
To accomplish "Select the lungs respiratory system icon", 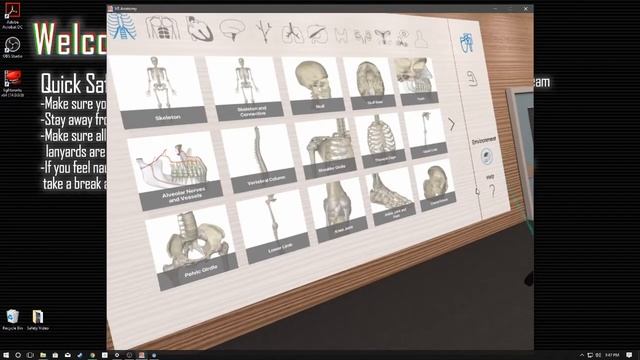I will tap(292, 33).
